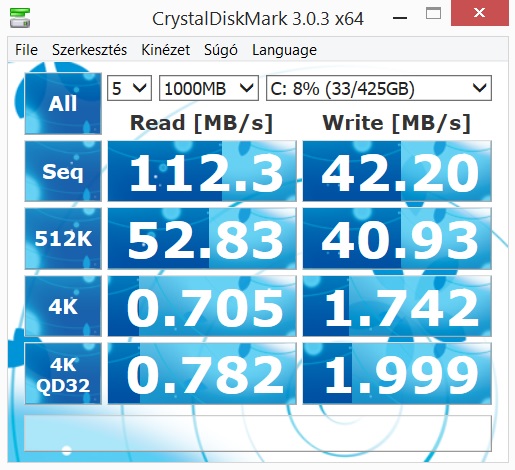Run all benchmarks with the All button
Viewport: 515px width, 470px height.
coord(63,103)
